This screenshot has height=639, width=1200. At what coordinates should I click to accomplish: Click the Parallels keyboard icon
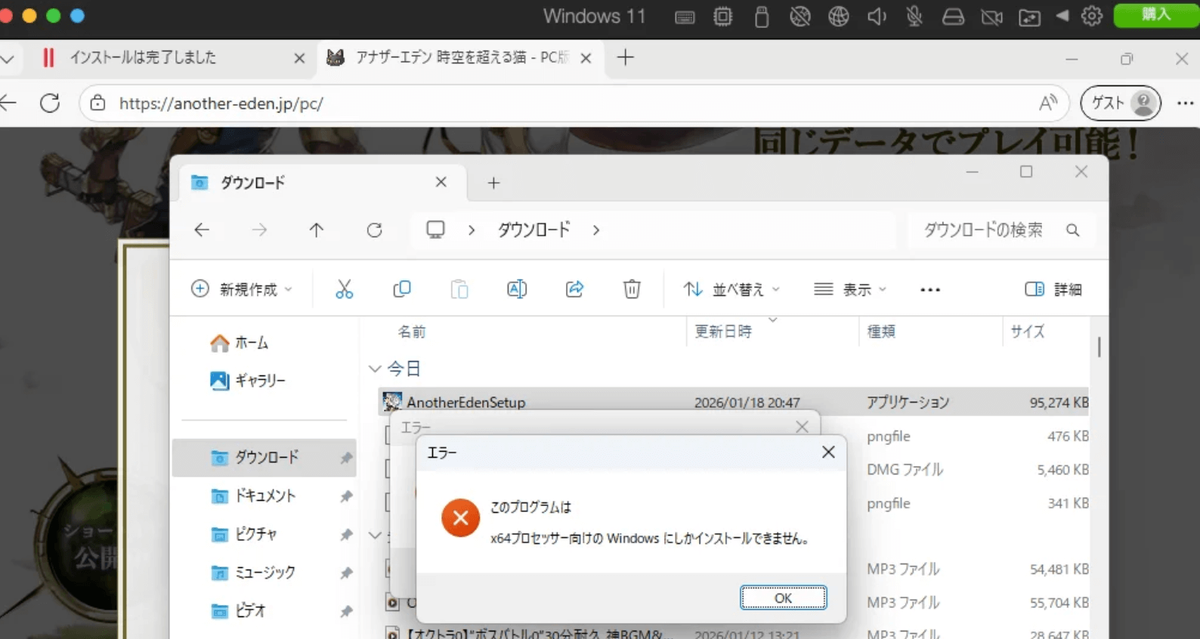685,16
